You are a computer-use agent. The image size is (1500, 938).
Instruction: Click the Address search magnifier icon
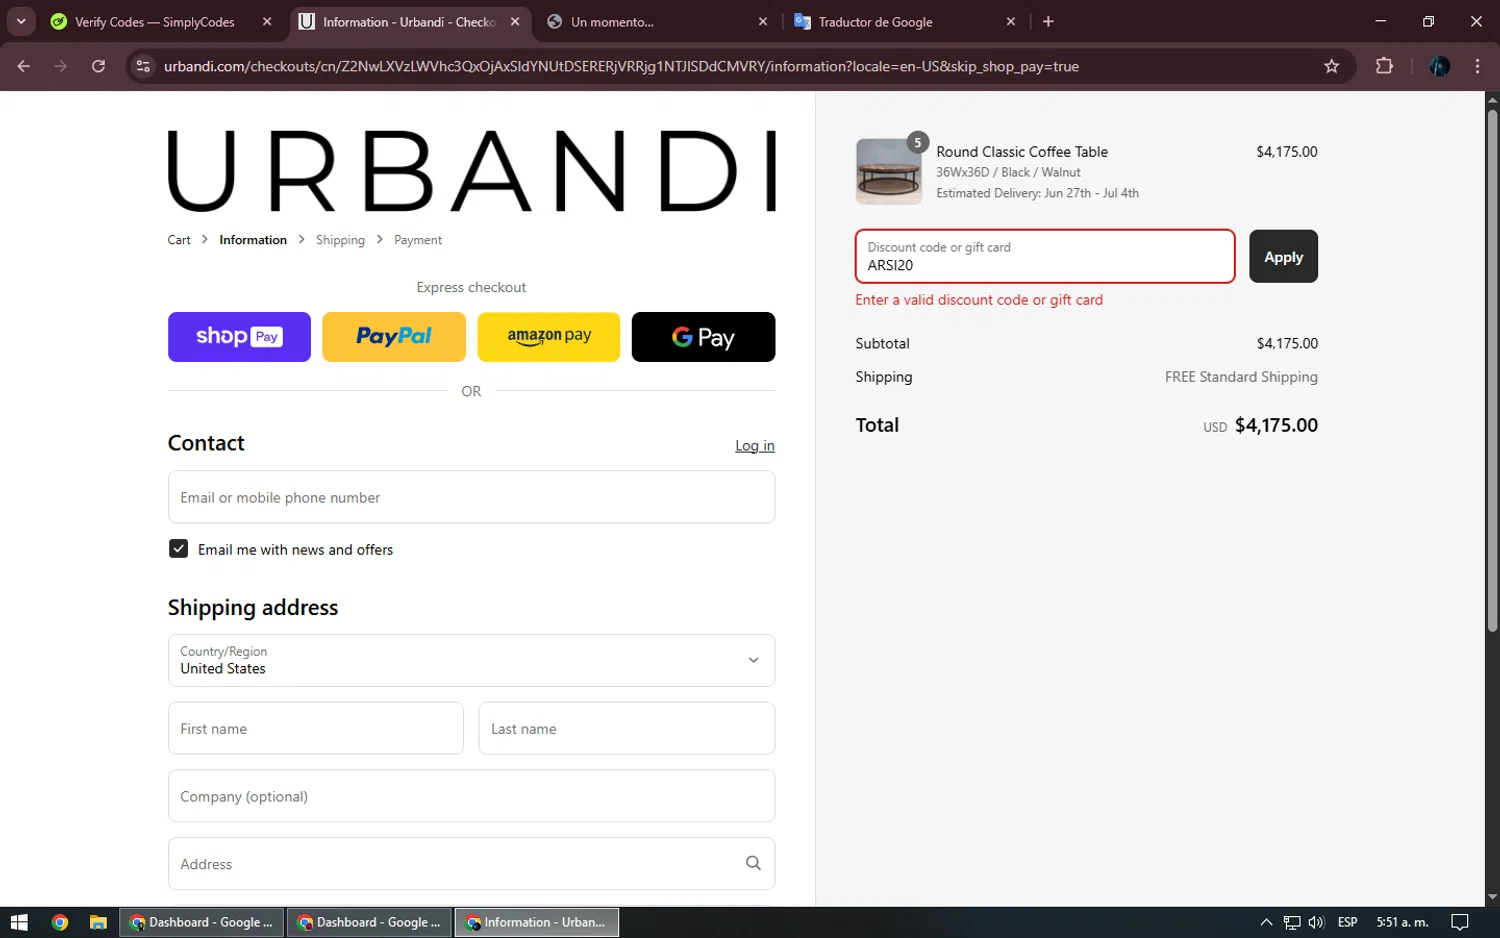coord(753,863)
